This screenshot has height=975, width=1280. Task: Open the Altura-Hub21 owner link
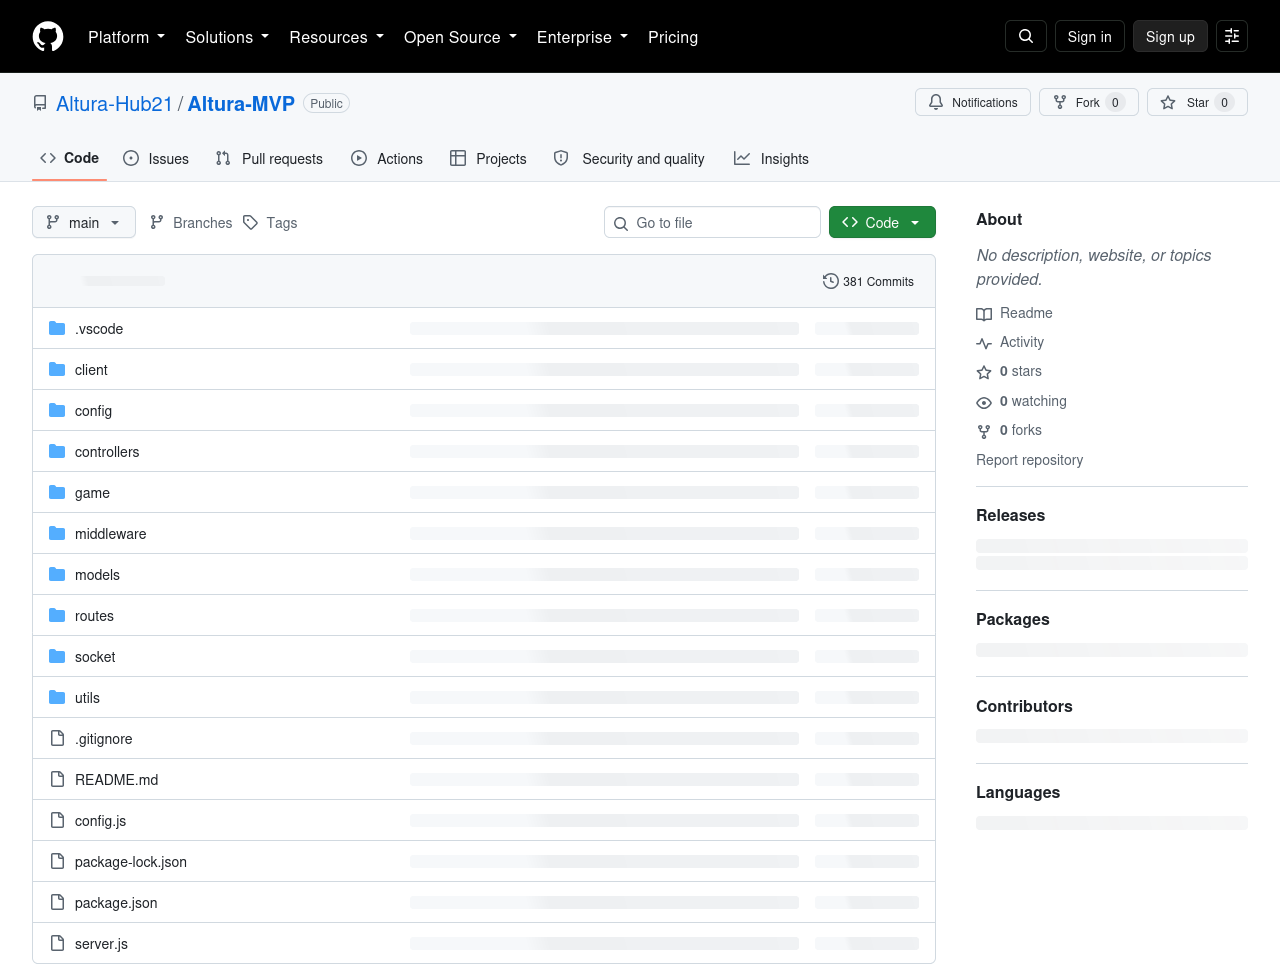[x=114, y=104]
